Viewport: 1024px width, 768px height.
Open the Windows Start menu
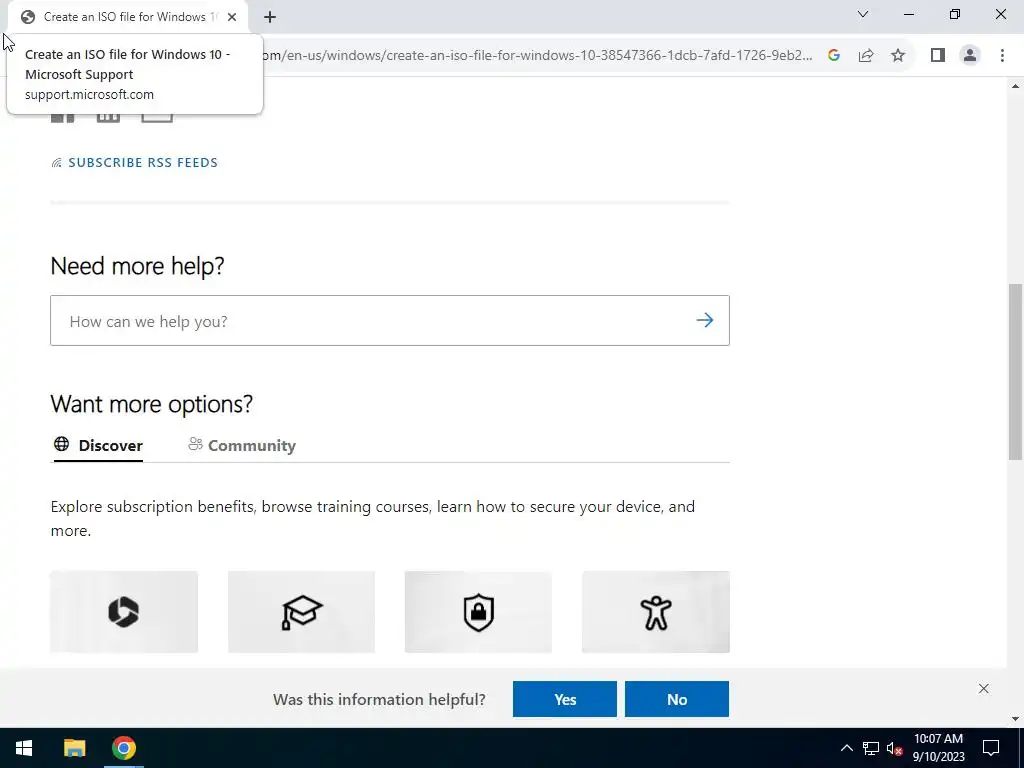tap(24, 748)
